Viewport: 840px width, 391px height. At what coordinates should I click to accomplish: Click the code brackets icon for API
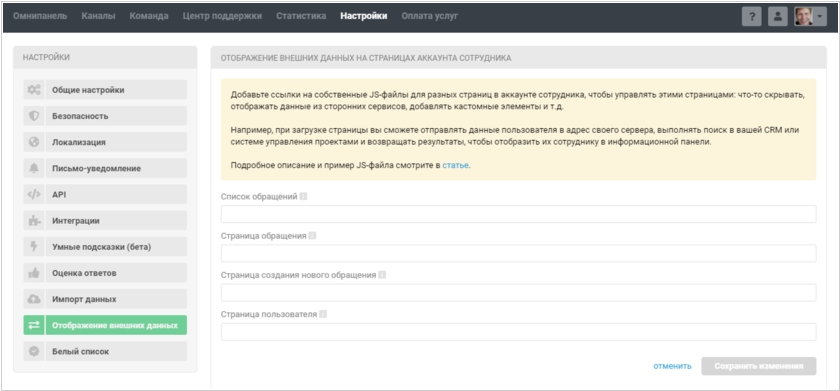pyautogui.click(x=34, y=194)
